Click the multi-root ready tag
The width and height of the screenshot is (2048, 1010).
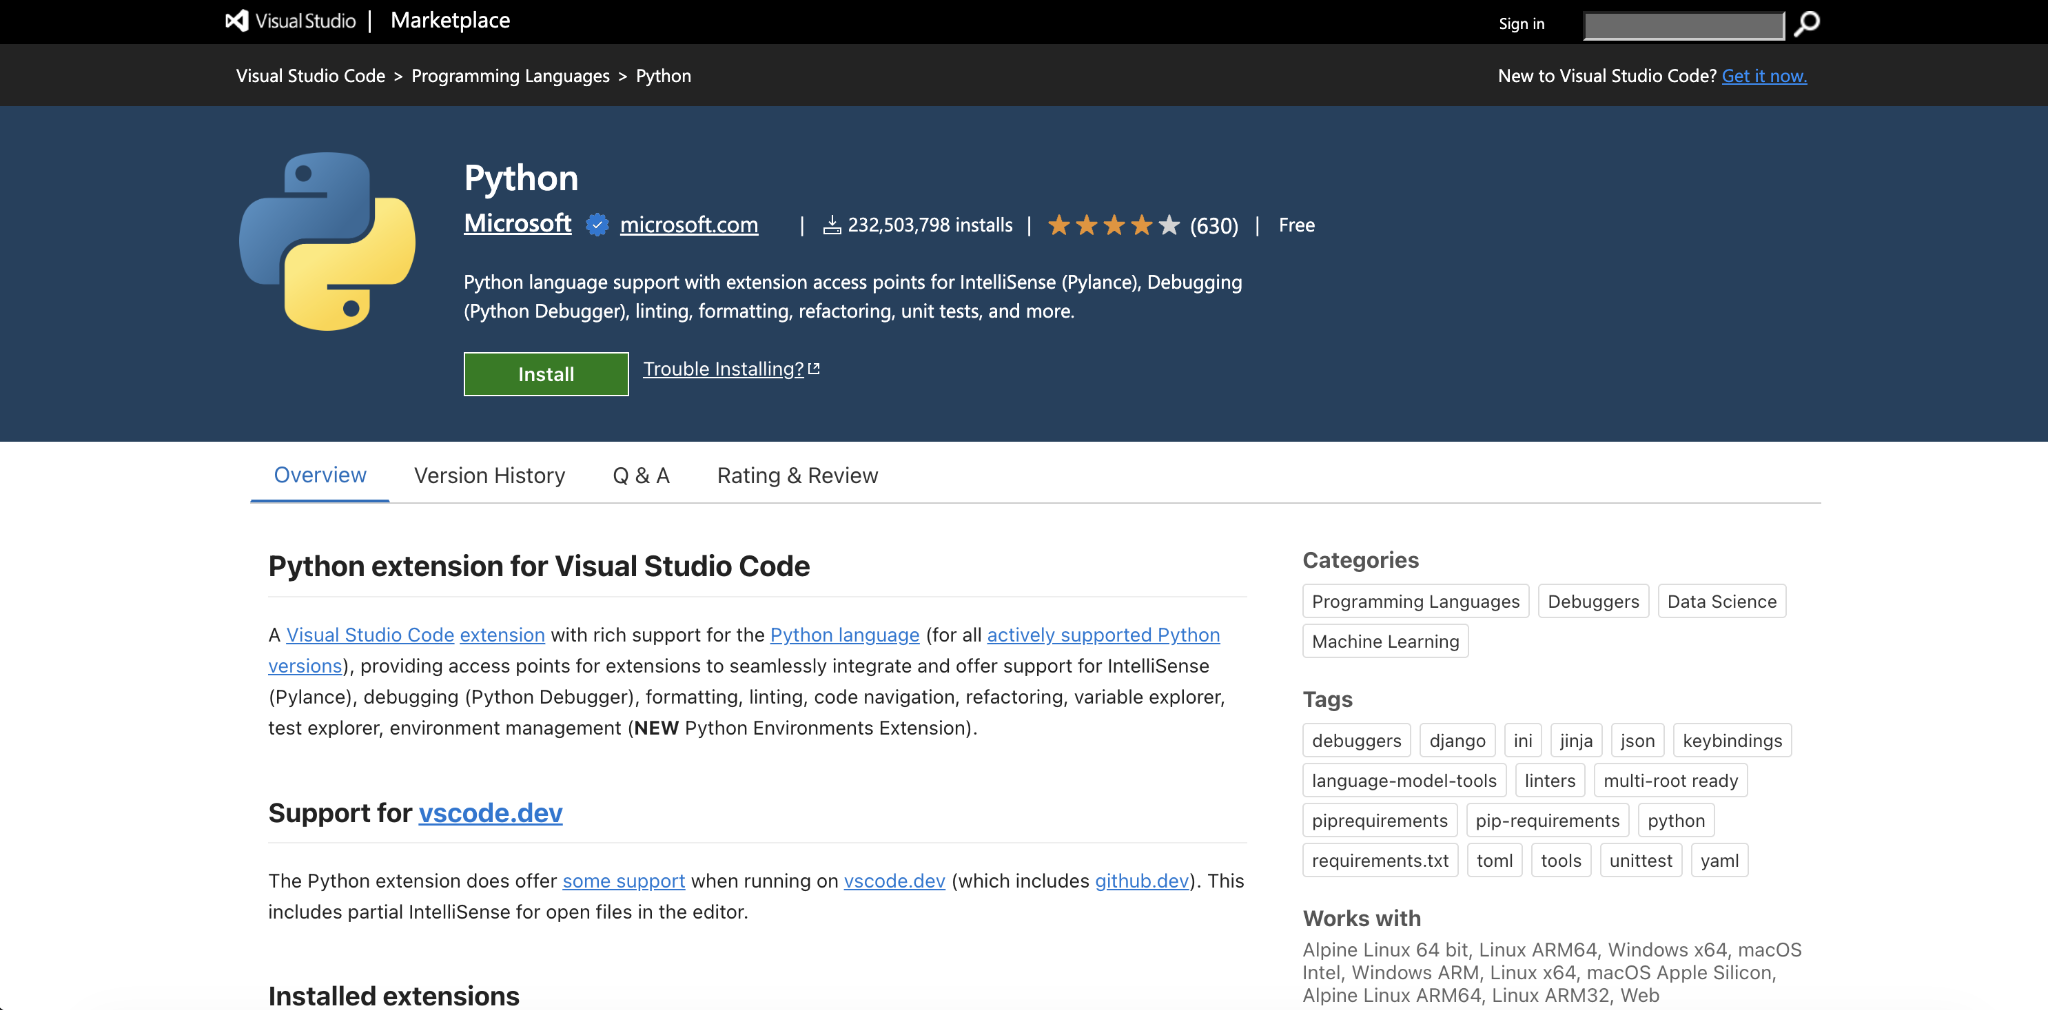(1671, 780)
